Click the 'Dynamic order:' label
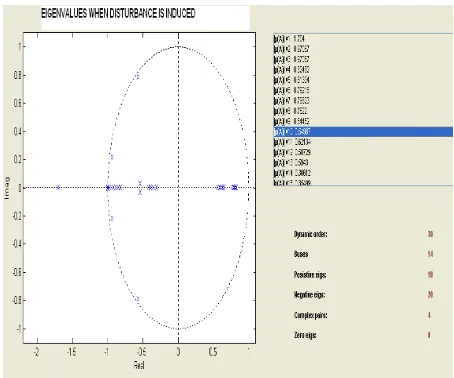 [310, 234]
